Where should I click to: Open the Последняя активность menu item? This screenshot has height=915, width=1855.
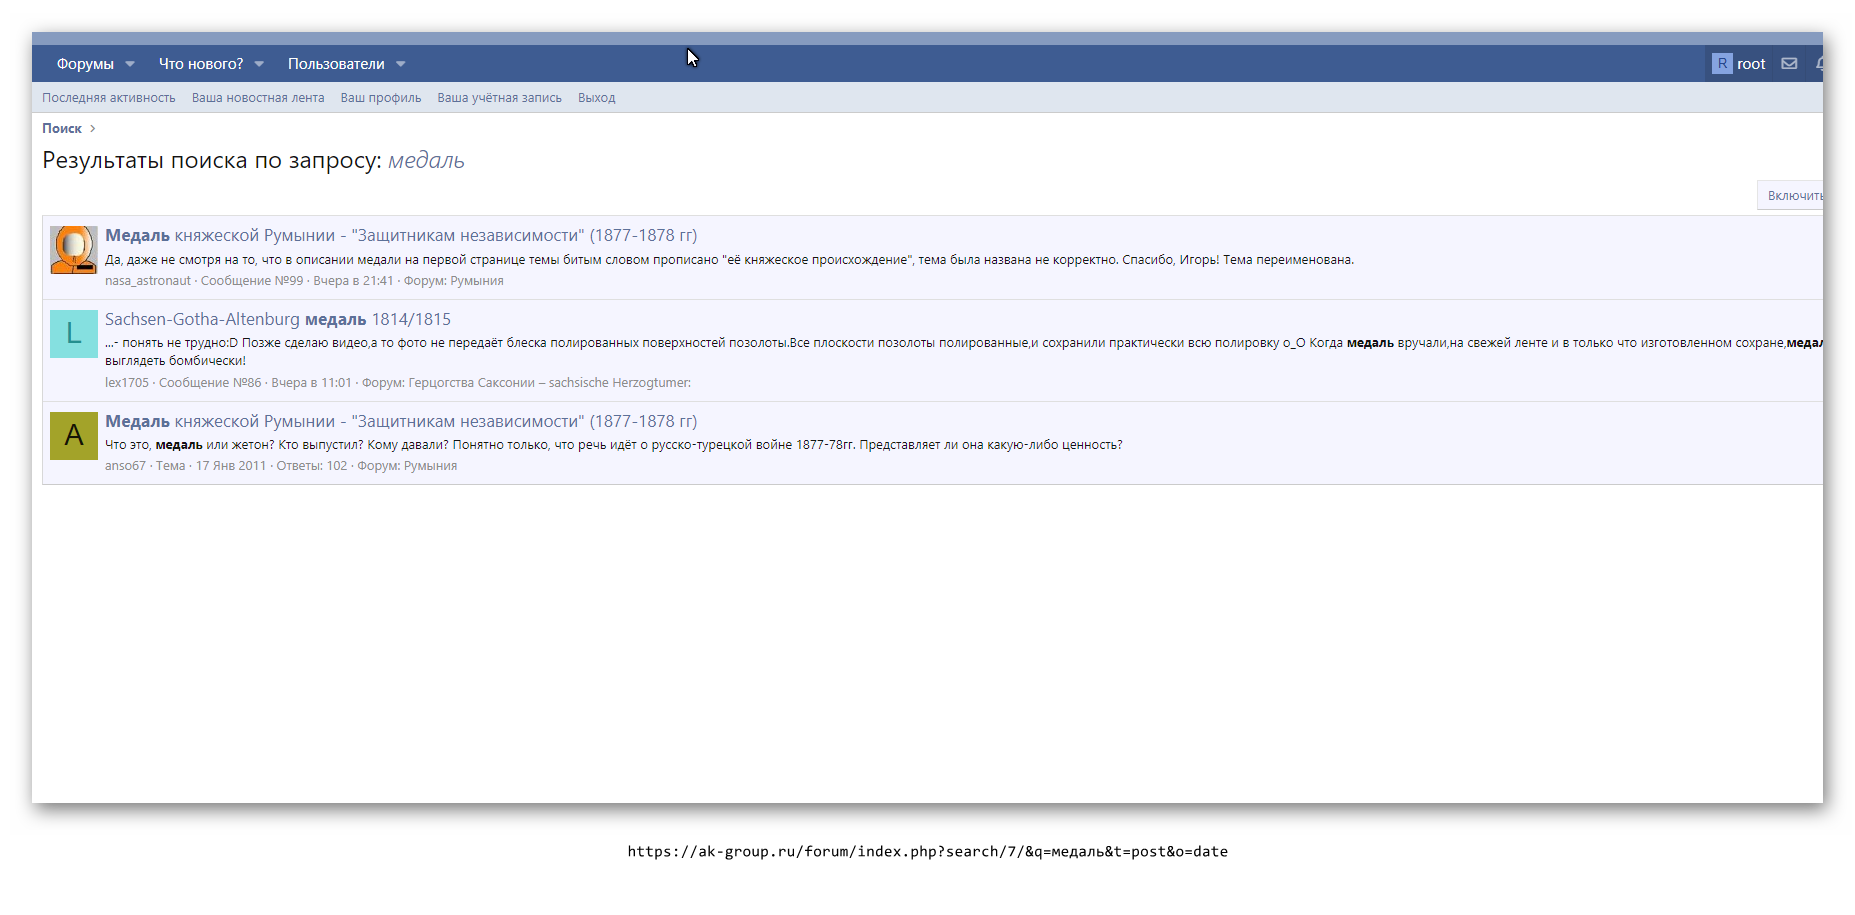pos(108,97)
